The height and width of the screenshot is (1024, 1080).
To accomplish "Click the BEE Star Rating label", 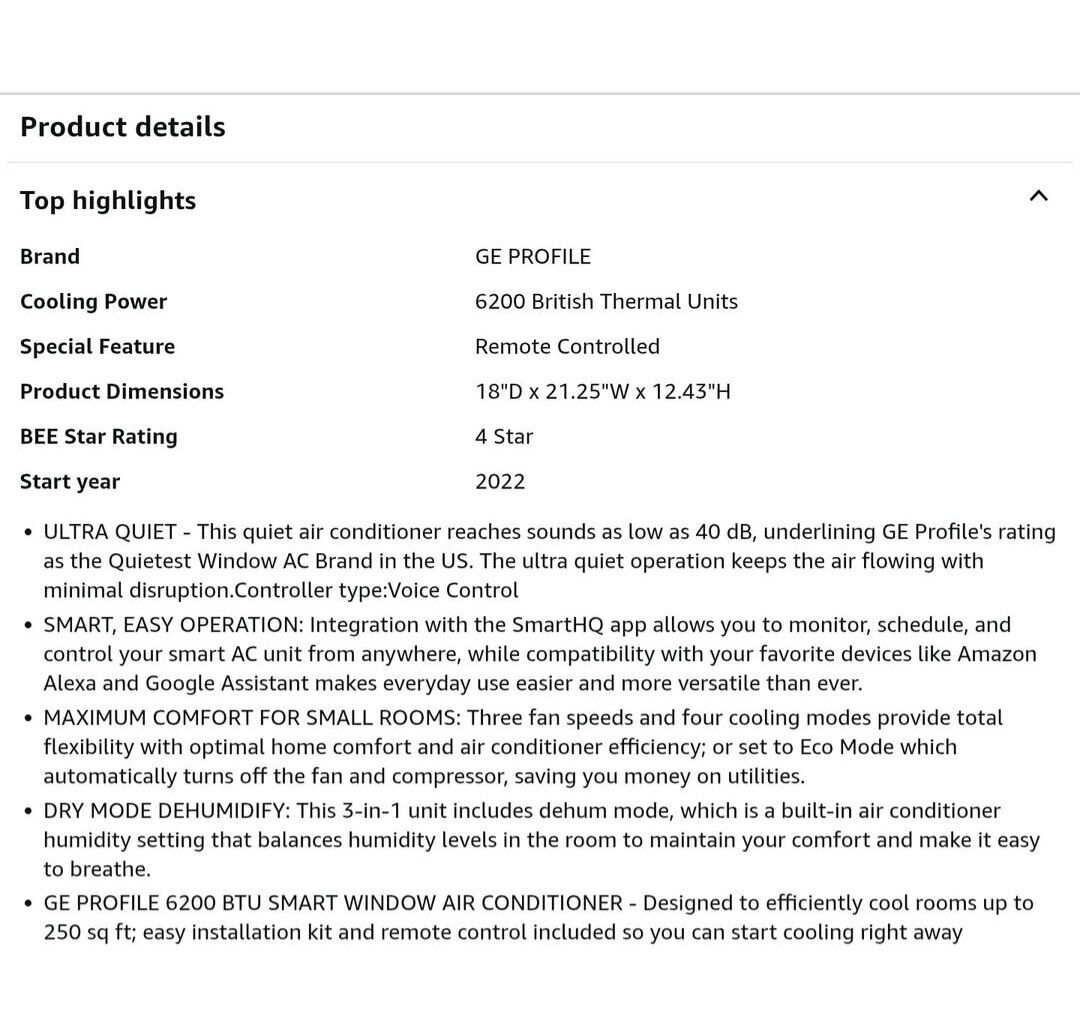I will point(99,437).
